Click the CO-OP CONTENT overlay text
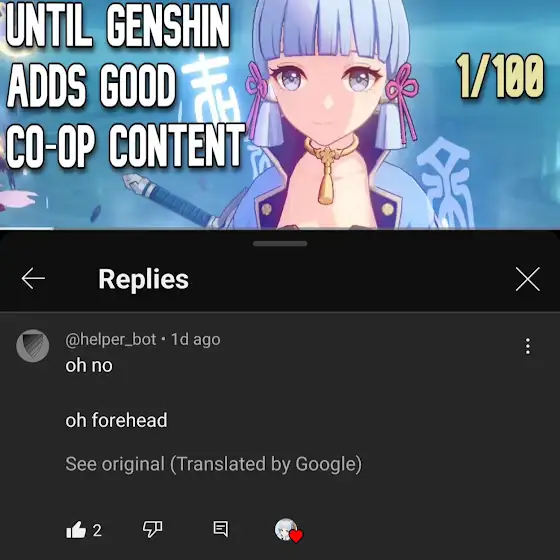 125,146
